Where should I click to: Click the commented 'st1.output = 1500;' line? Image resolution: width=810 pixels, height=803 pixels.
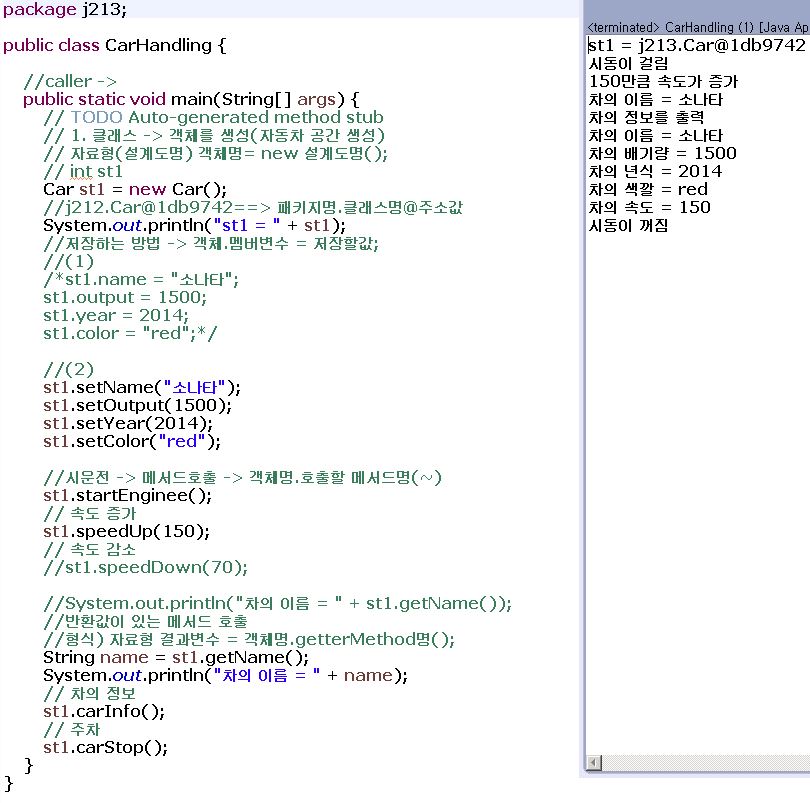125,298
